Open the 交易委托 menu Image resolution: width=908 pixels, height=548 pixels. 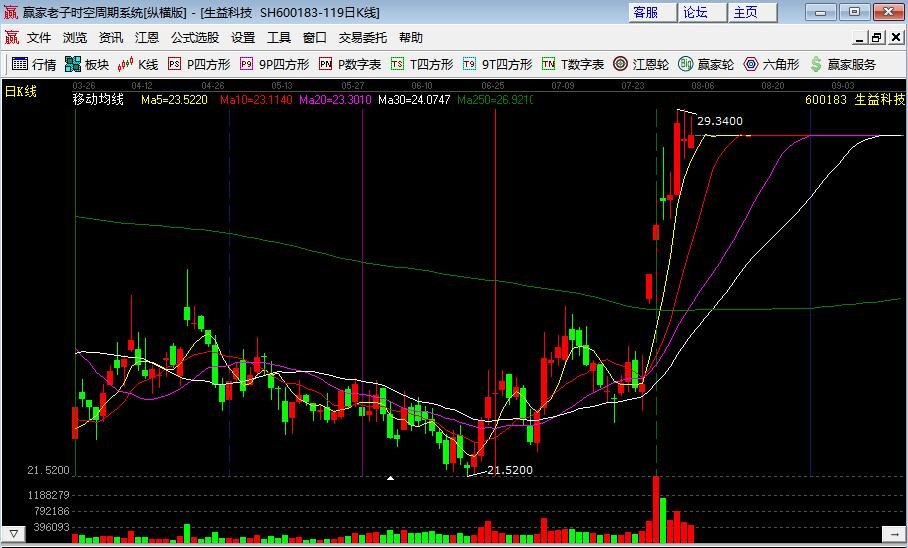363,38
